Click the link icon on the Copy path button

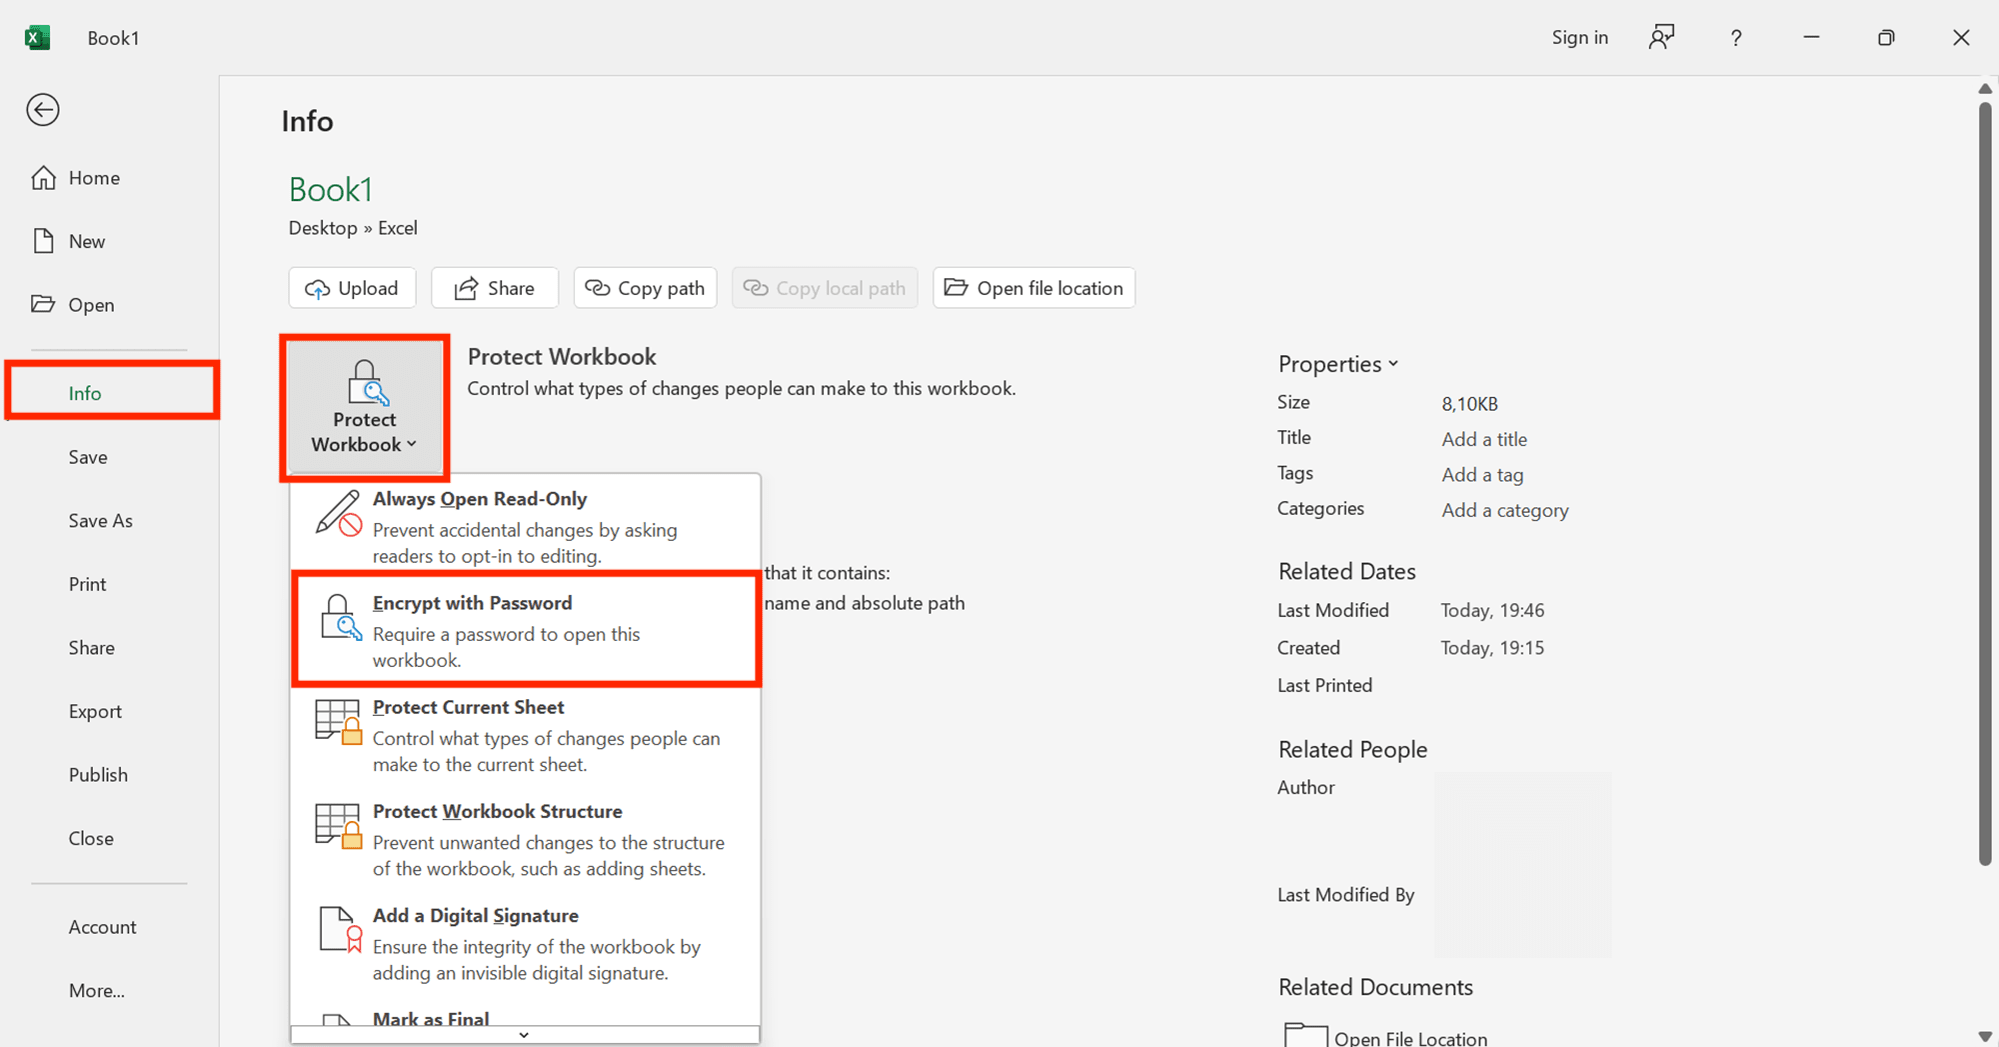click(597, 288)
